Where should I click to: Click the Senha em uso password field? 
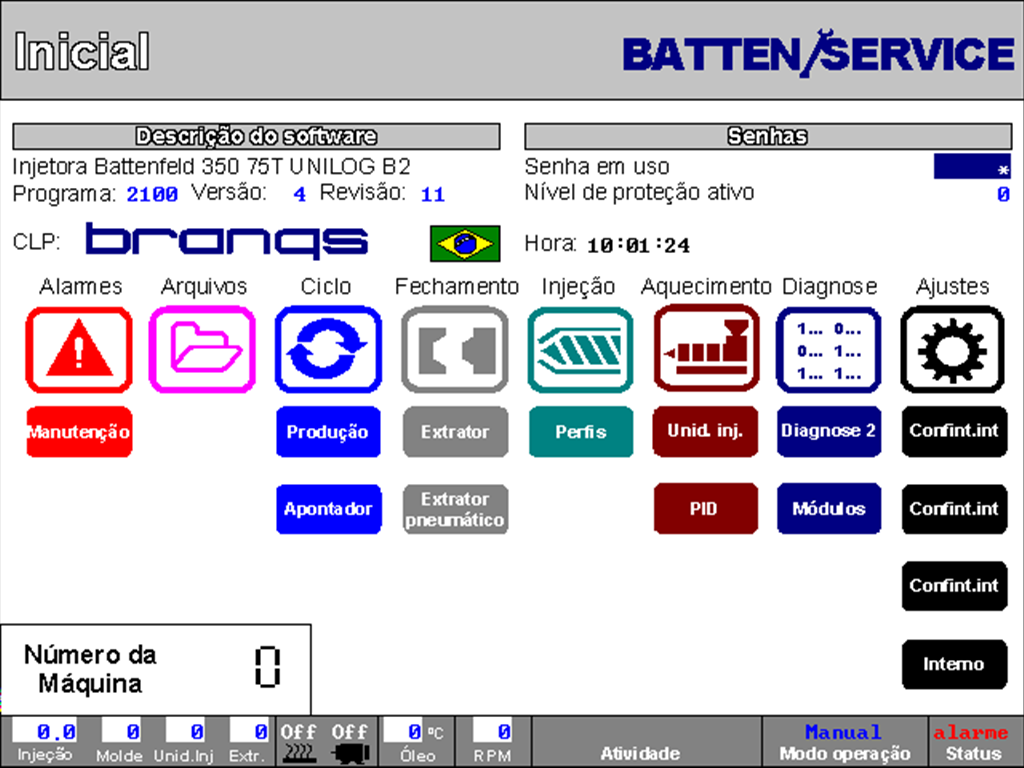tap(972, 166)
